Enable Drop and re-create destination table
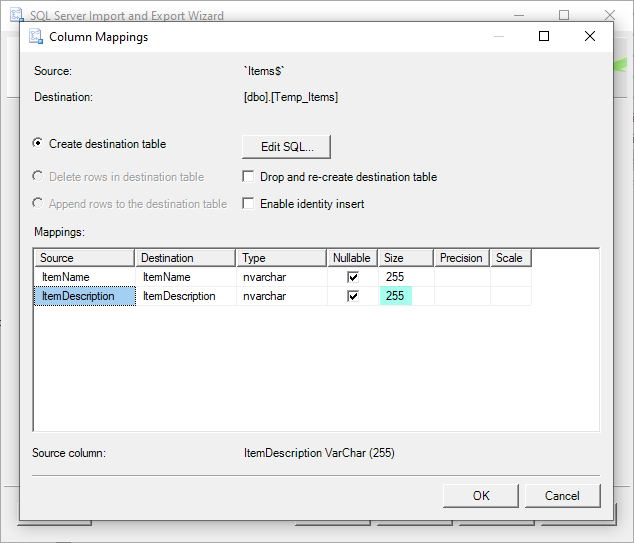The width and height of the screenshot is (634, 543). [x=249, y=177]
